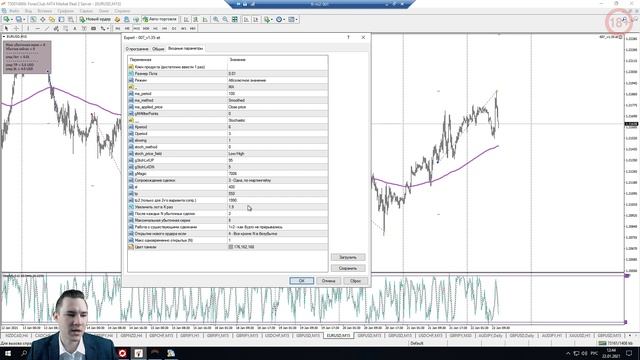The width and height of the screenshot is (640, 360).
Task: Open the Файл menu
Action: click(x=14, y=11)
